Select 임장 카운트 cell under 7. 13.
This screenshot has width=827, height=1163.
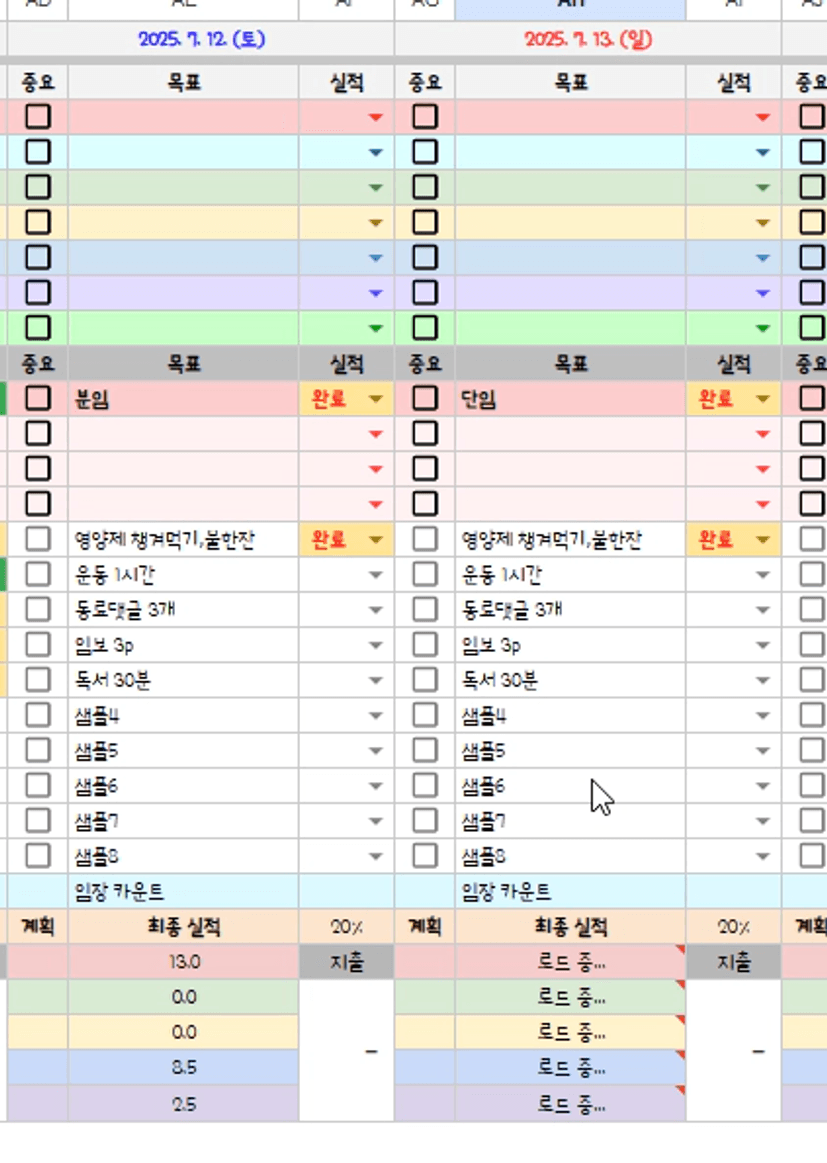[x=571, y=892]
